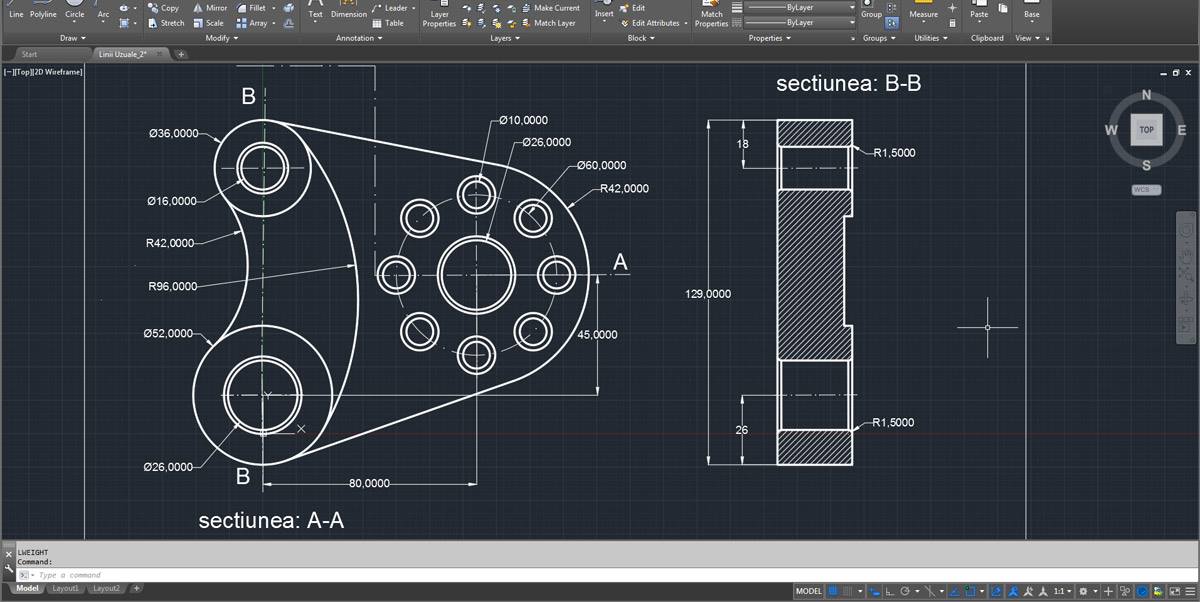Screen dimensions: 1200x602
Task: Add new layout with plus beside Layout2
Action: click(x=137, y=588)
